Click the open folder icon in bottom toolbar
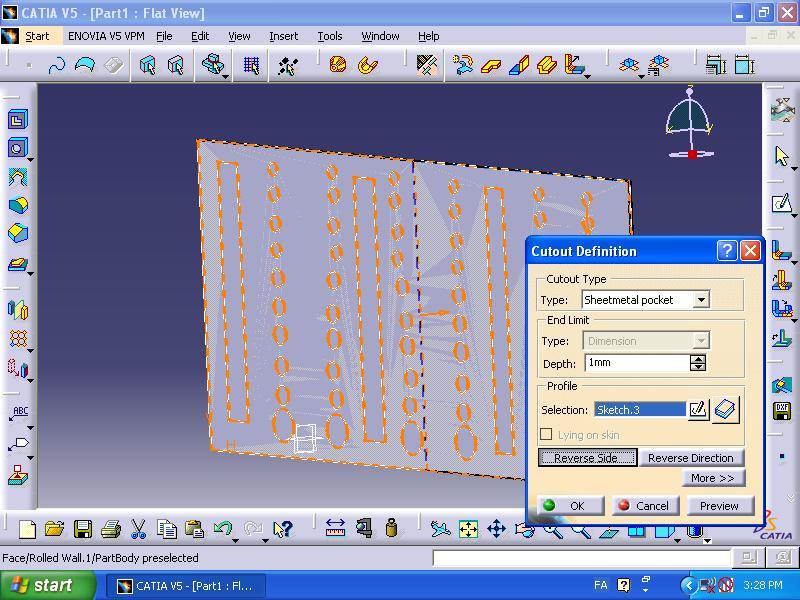The height and width of the screenshot is (600, 800). click(55, 529)
